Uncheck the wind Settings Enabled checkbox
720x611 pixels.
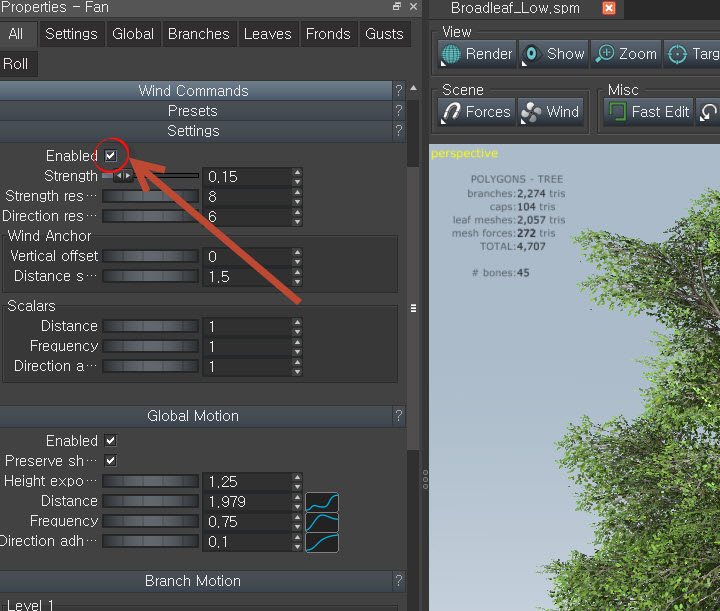111,156
